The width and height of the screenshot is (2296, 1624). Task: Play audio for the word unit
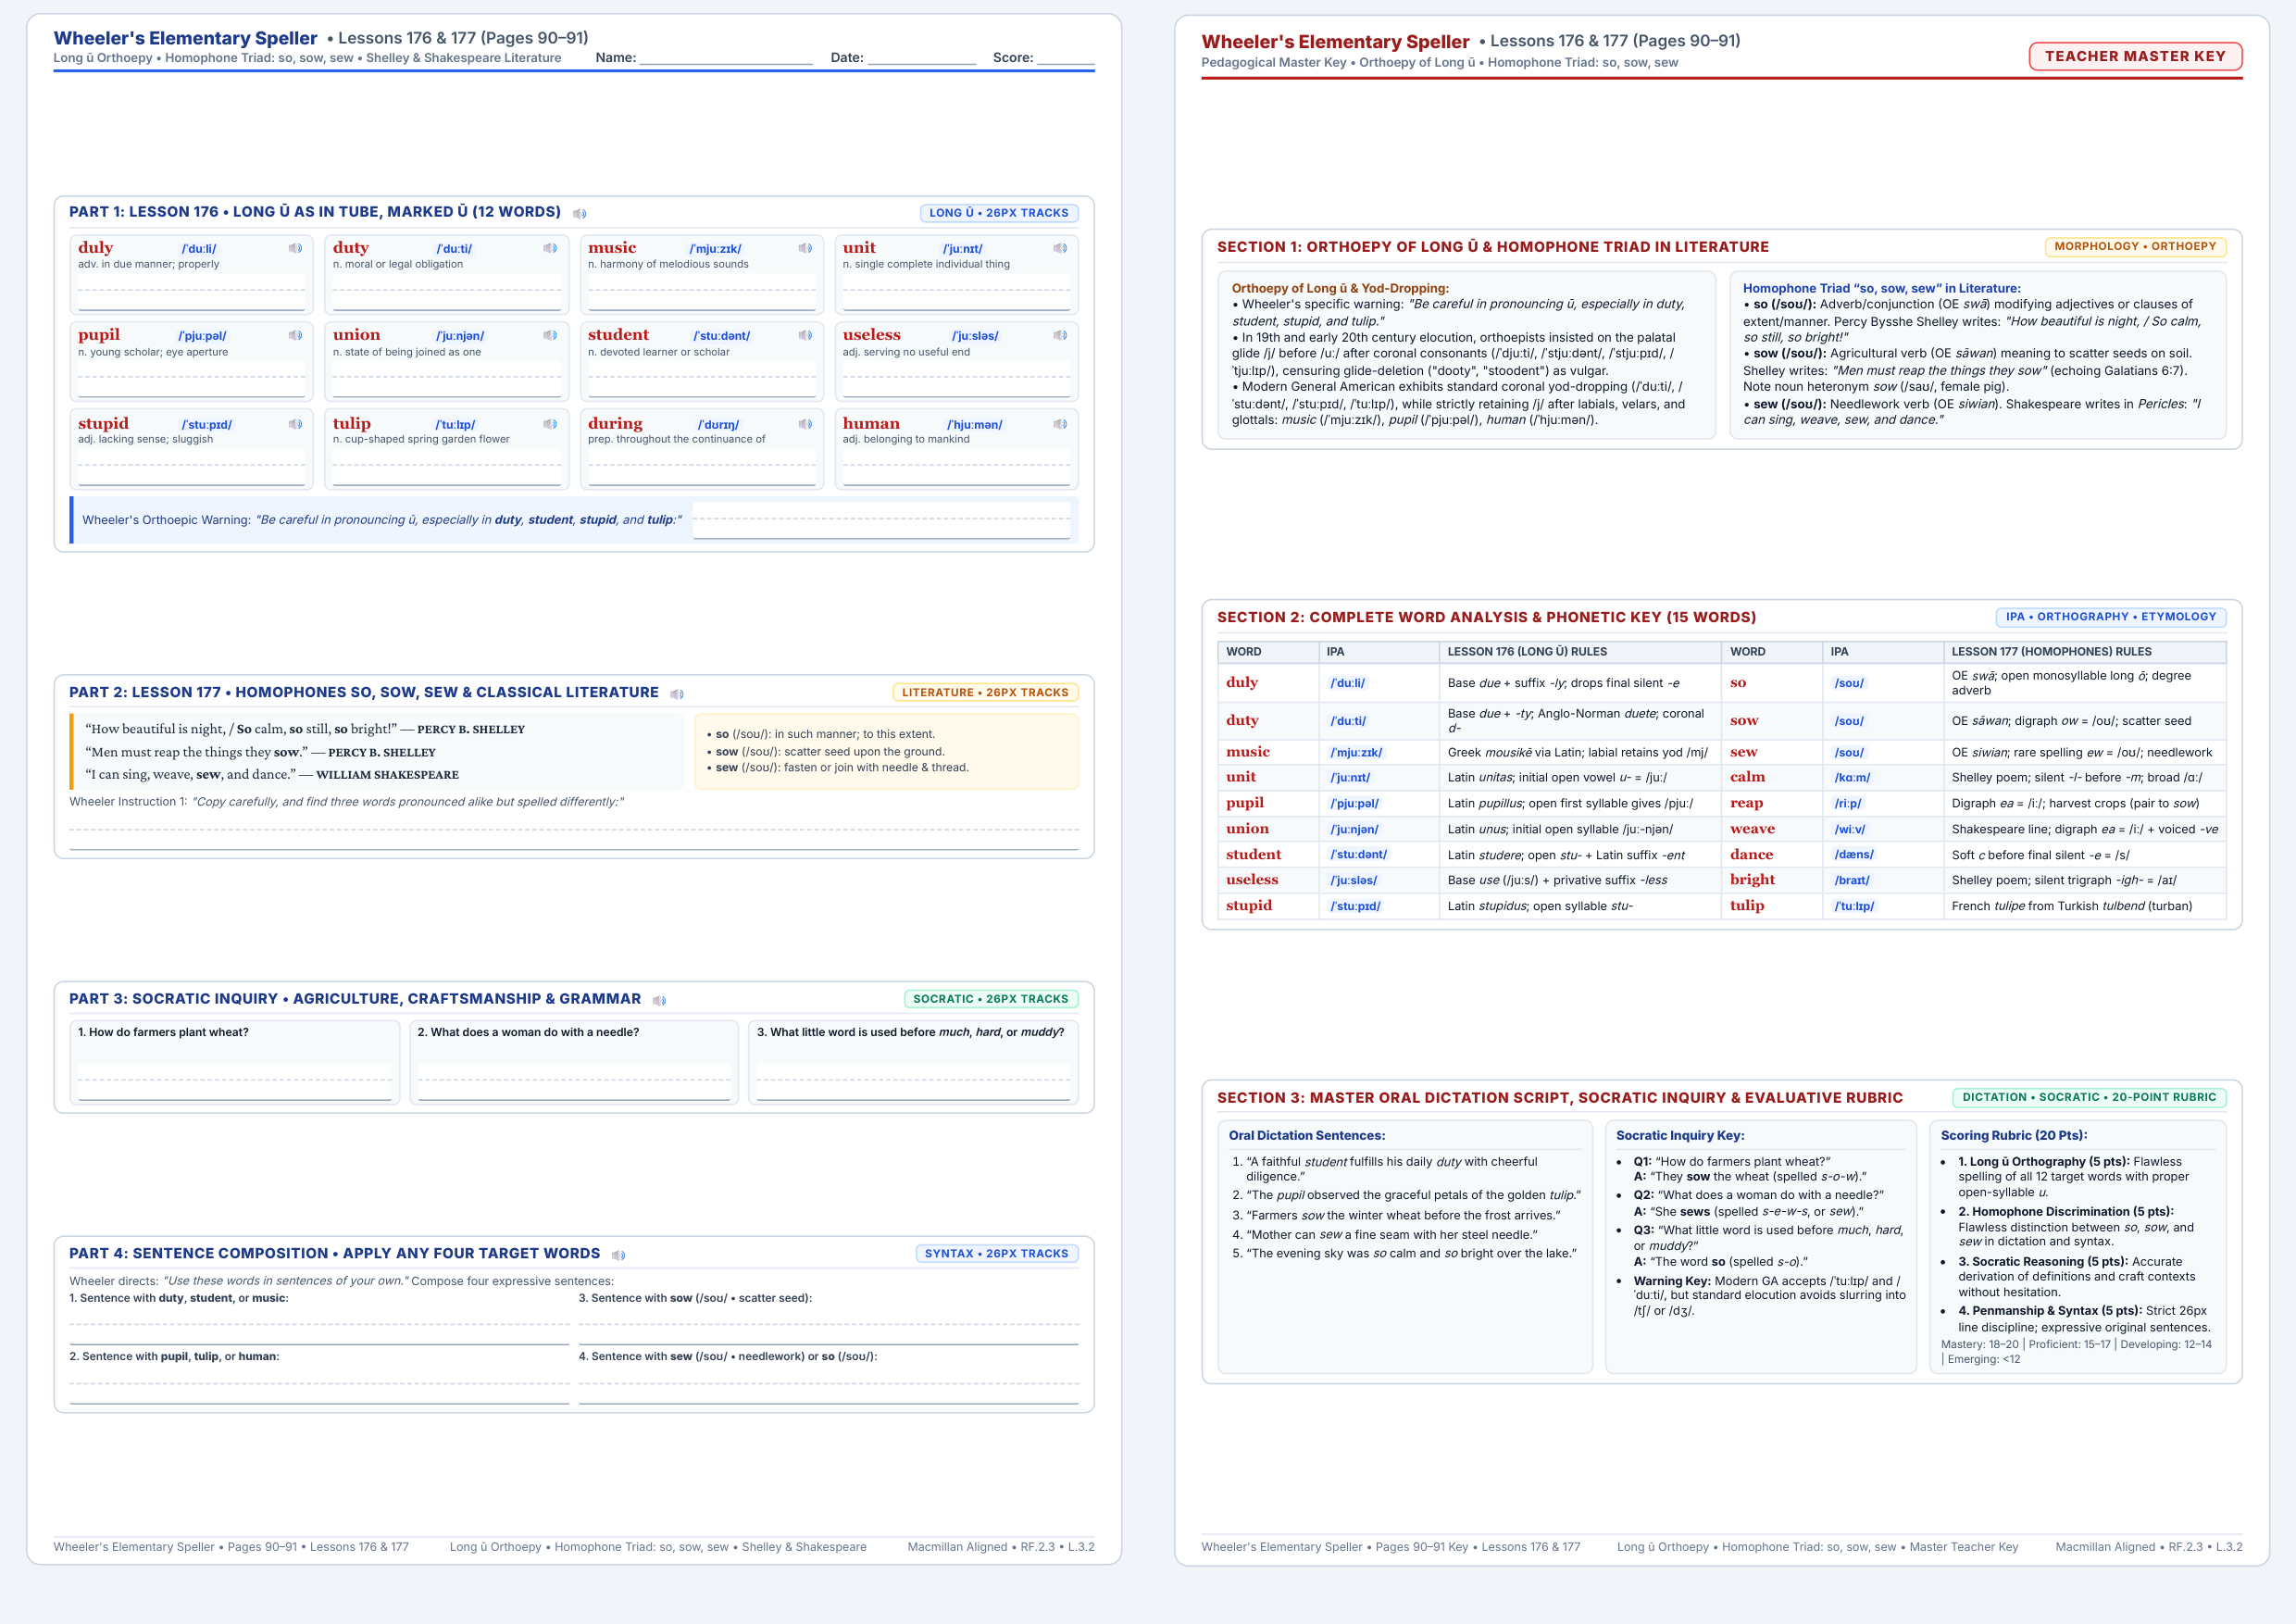[x=1060, y=248]
